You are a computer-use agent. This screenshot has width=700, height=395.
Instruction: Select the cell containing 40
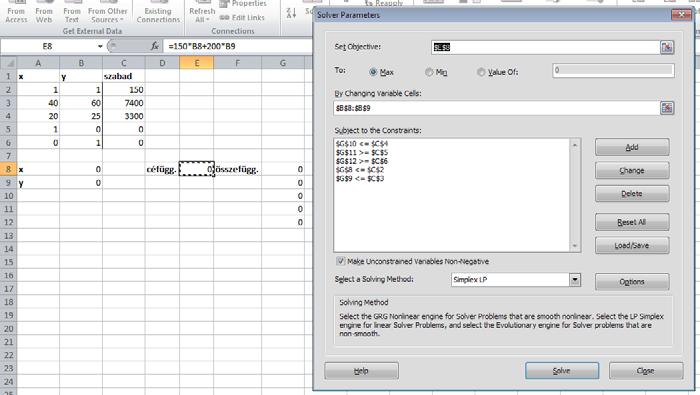(x=38, y=103)
